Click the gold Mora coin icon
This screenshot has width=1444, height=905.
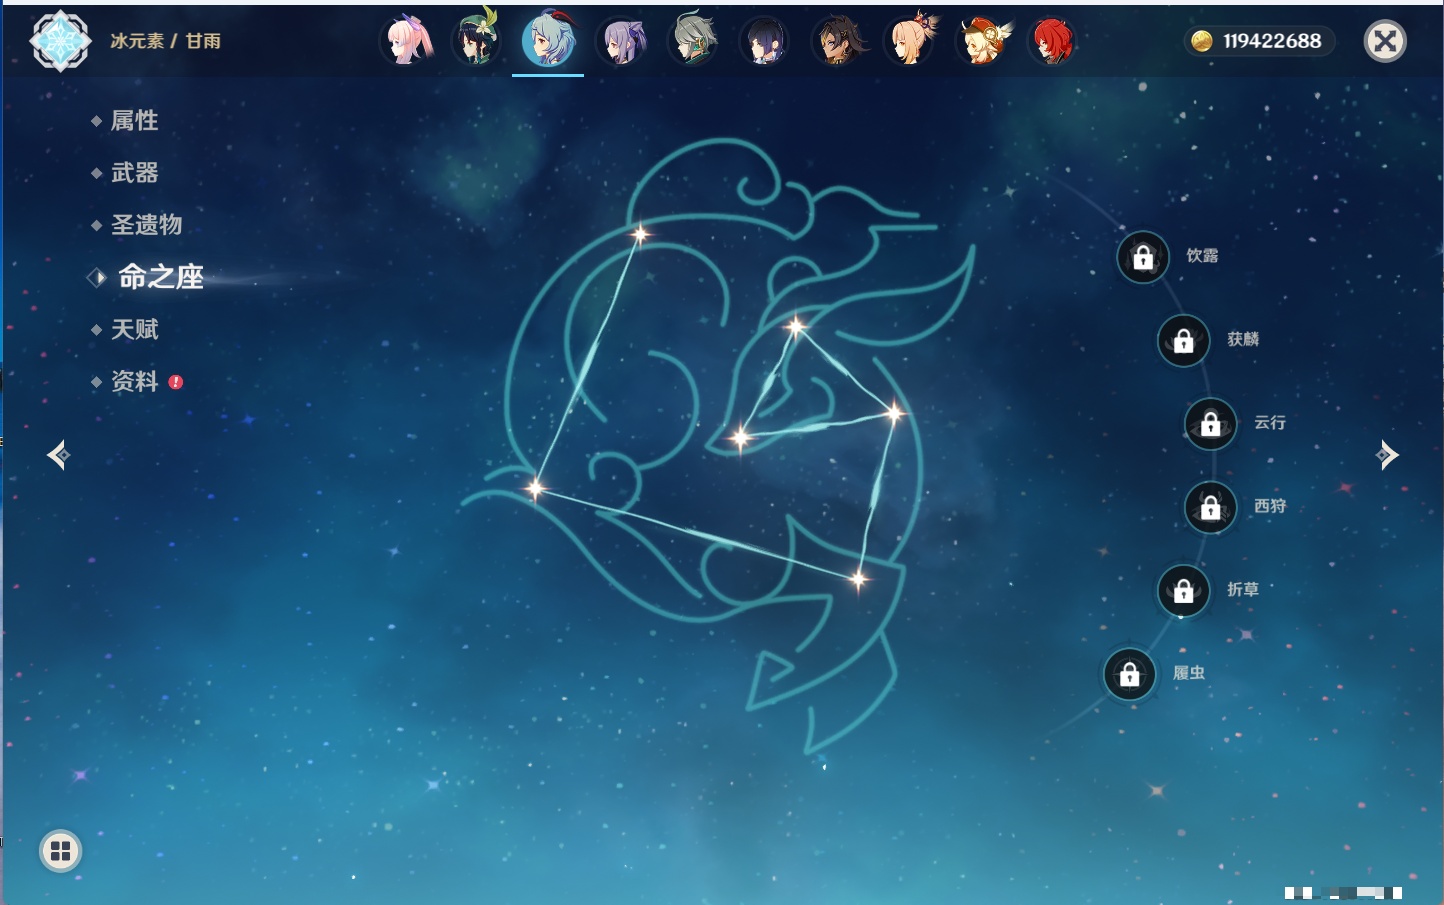(x=1201, y=41)
